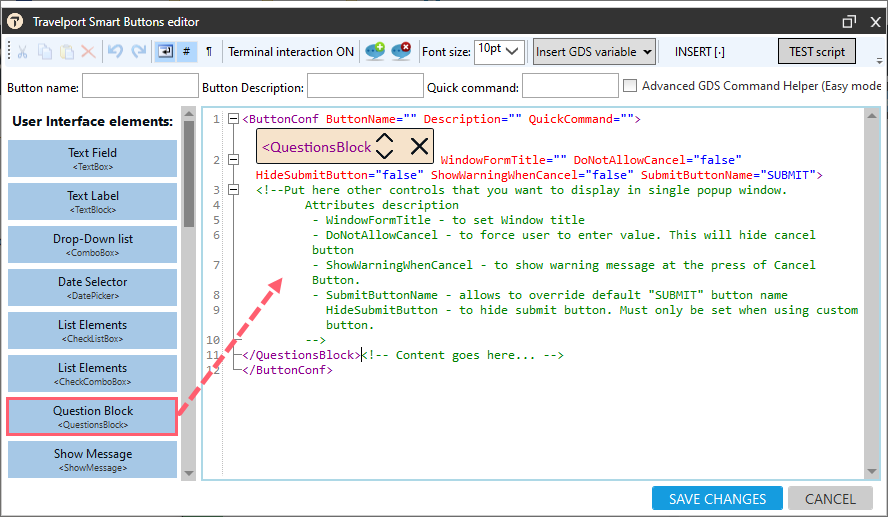Click the add comment bubble icon
The height and width of the screenshot is (517, 888).
tap(375, 52)
